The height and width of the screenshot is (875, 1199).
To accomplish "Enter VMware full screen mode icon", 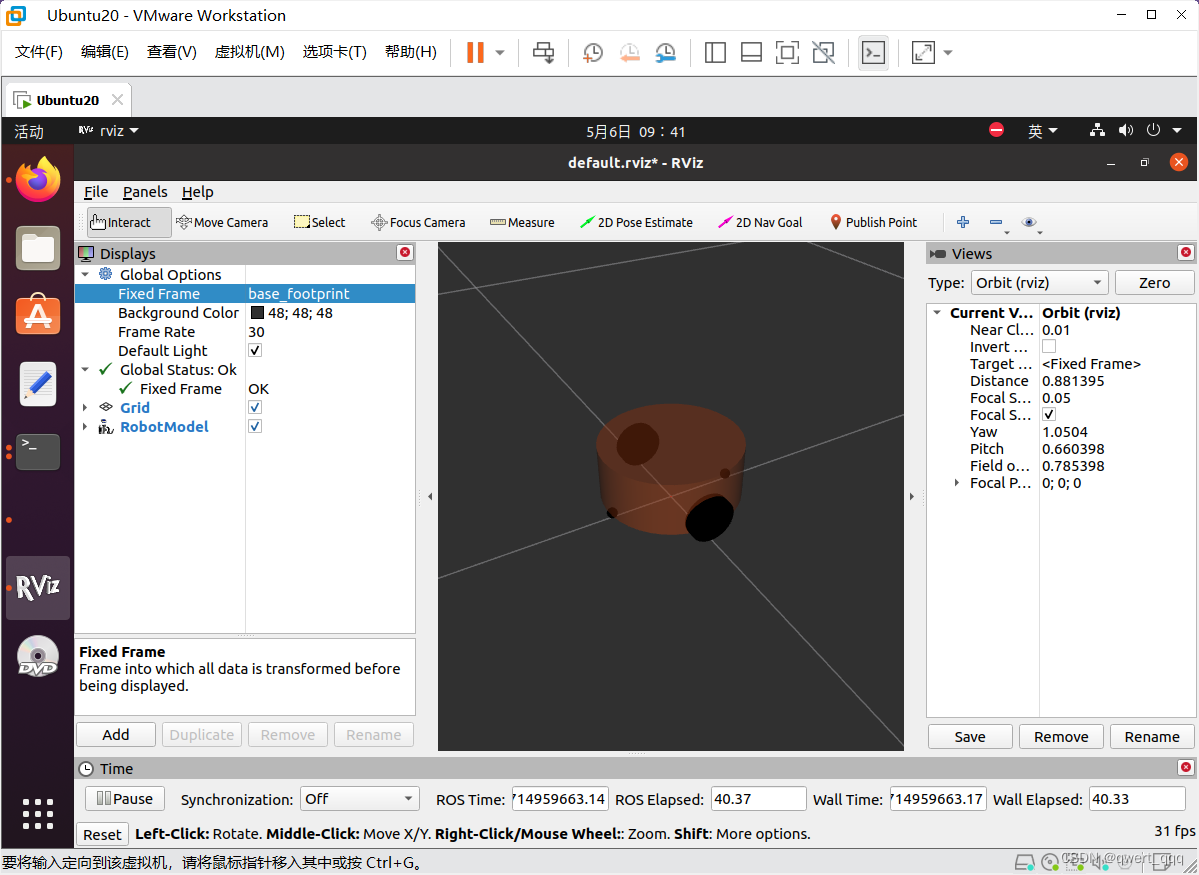I will coord(787,52).
